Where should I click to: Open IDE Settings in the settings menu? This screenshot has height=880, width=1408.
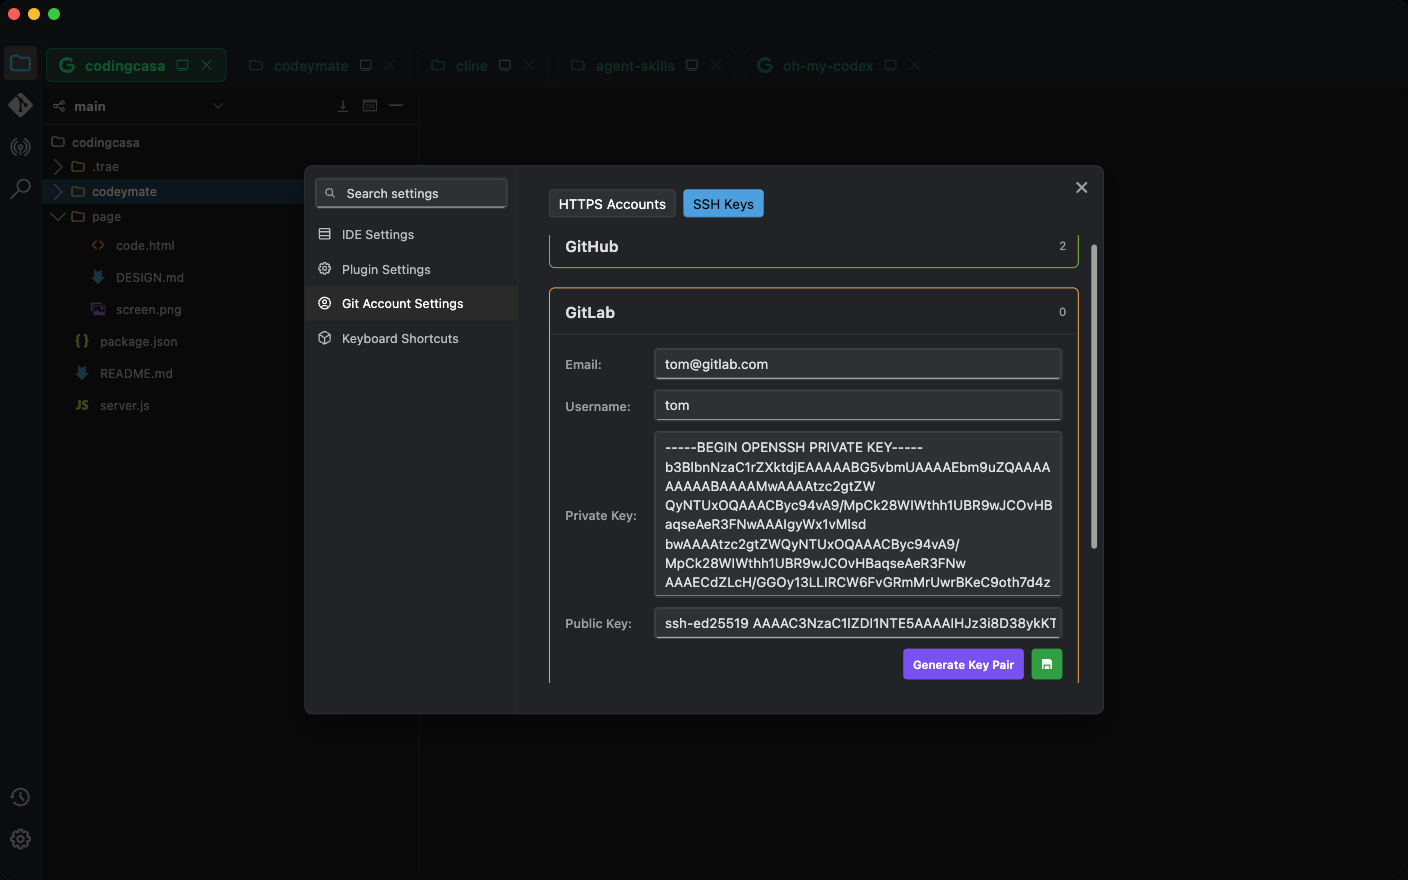pyautogui.click(x=411, y=234)
